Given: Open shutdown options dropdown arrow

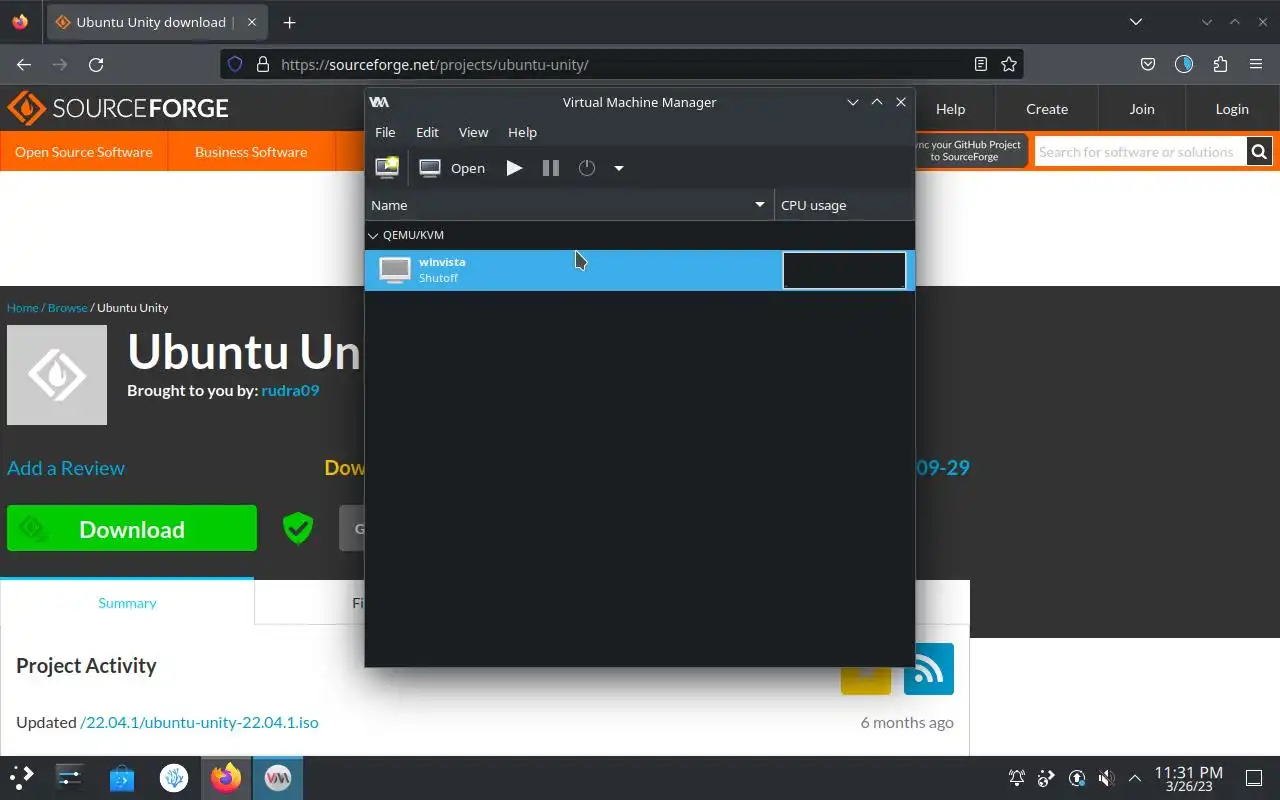Looking at the screenshot, I should click(x=619, y=168).
